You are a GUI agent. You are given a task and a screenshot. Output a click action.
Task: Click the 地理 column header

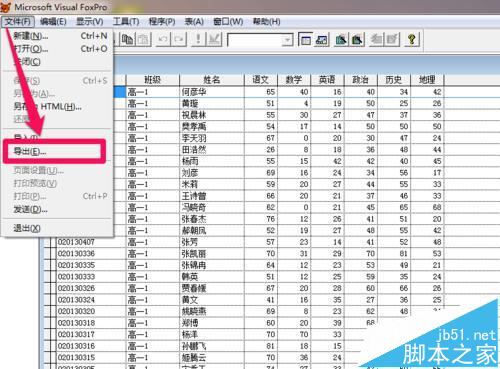427,80
